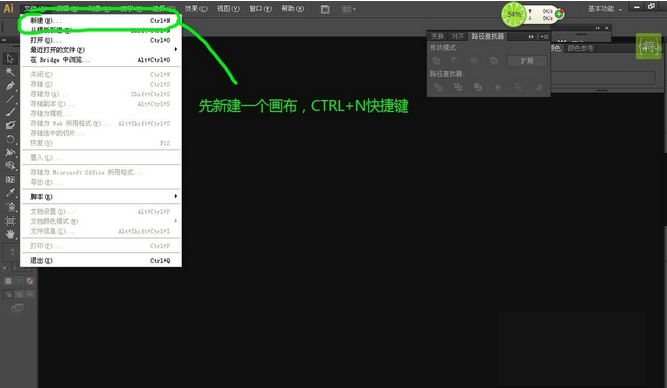The height and width of the screenshot is (388, 667).
Task: Click the green lime 54% widget
Action: [x=514, y=15]
